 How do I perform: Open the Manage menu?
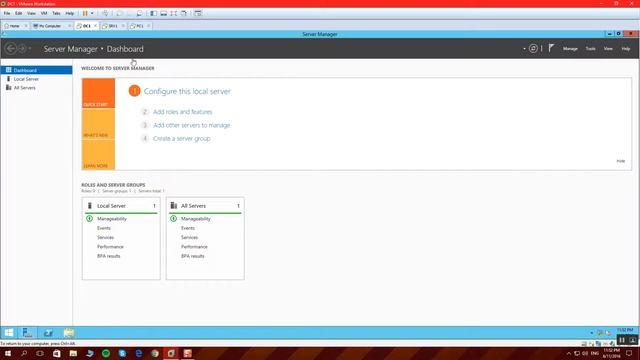[x=570, y=49]
